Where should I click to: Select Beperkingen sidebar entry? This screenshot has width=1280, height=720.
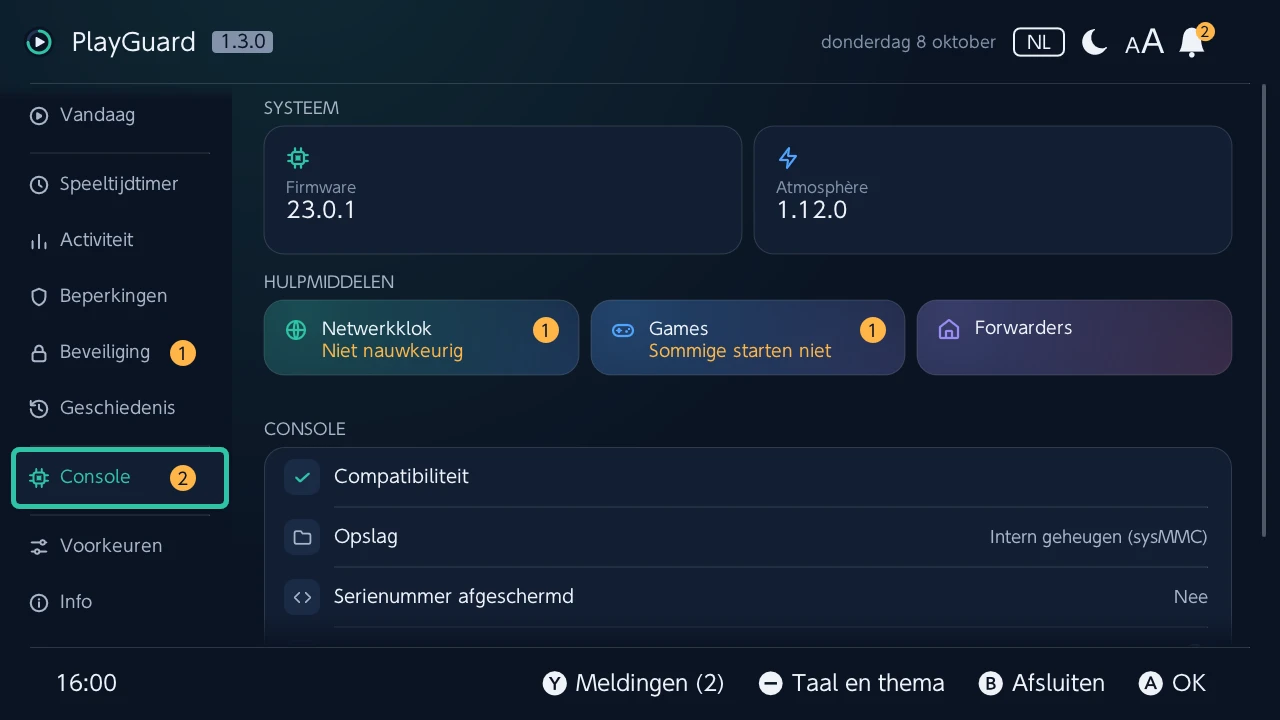tap(120, 296)
